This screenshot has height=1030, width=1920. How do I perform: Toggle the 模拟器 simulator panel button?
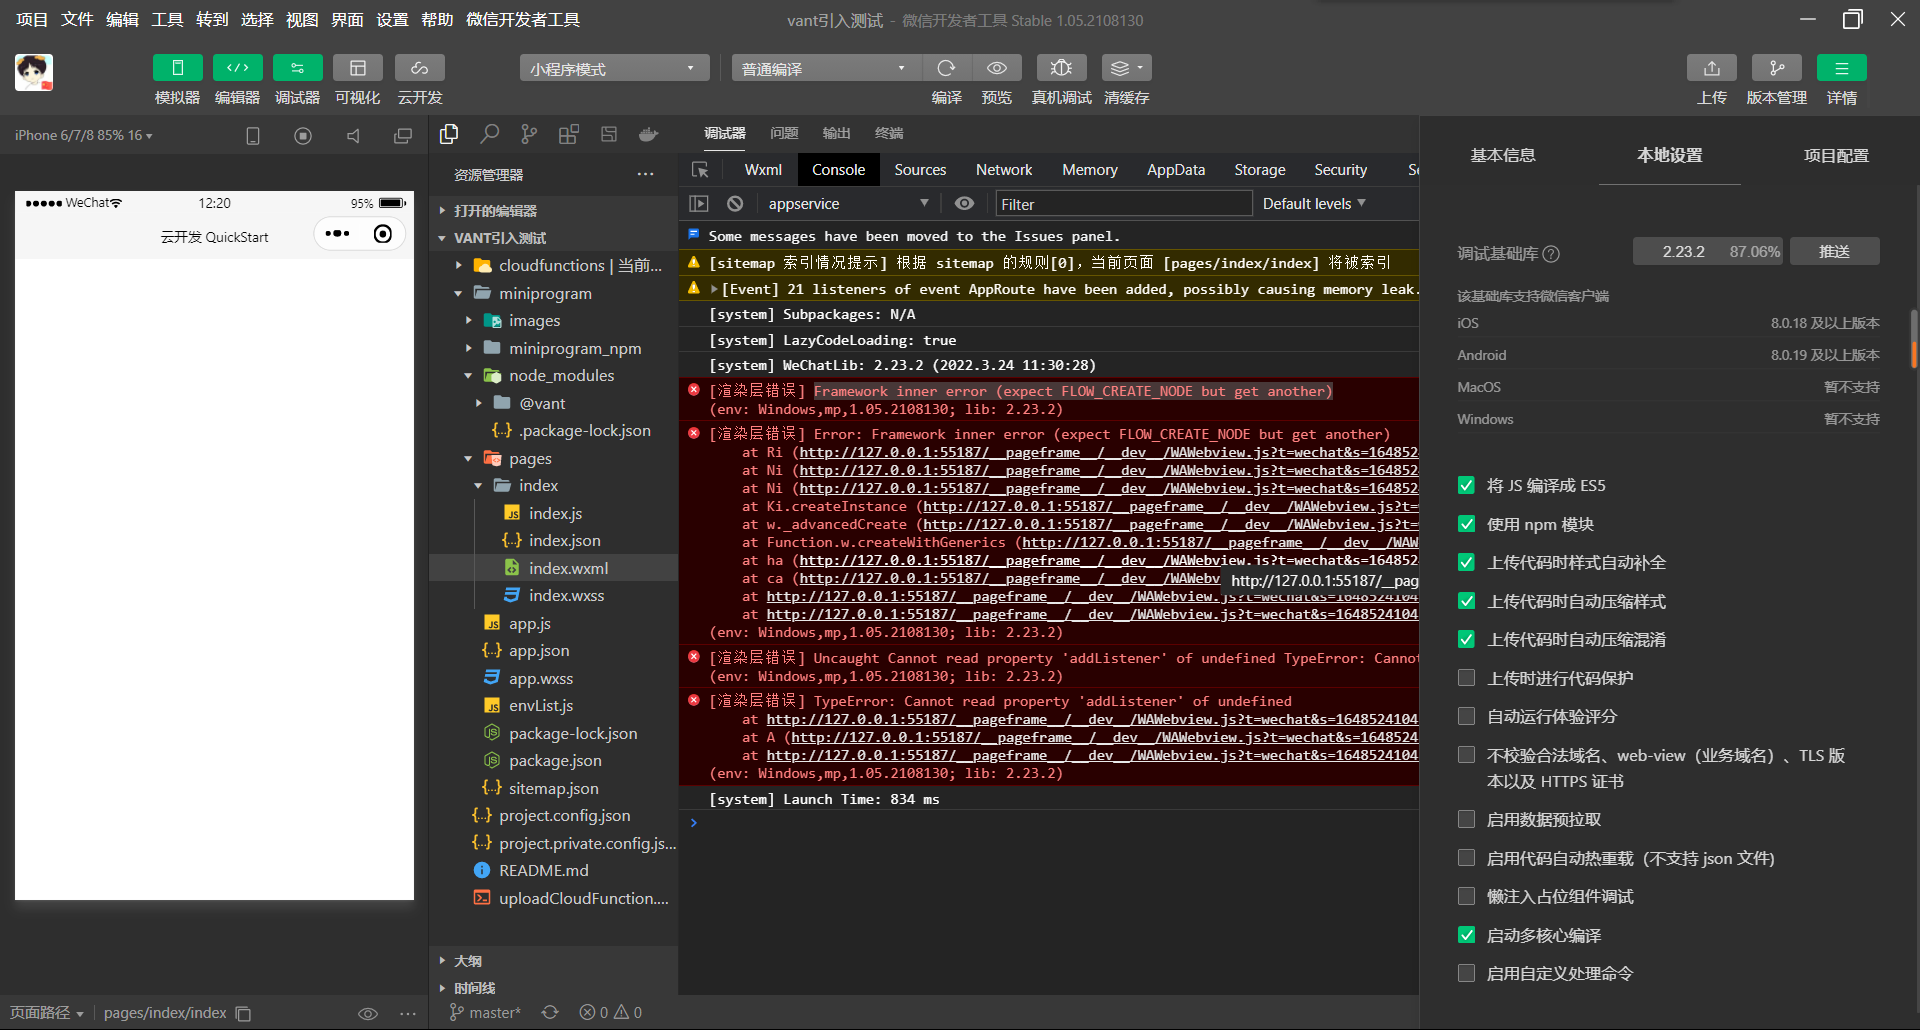tap(177, 68)
